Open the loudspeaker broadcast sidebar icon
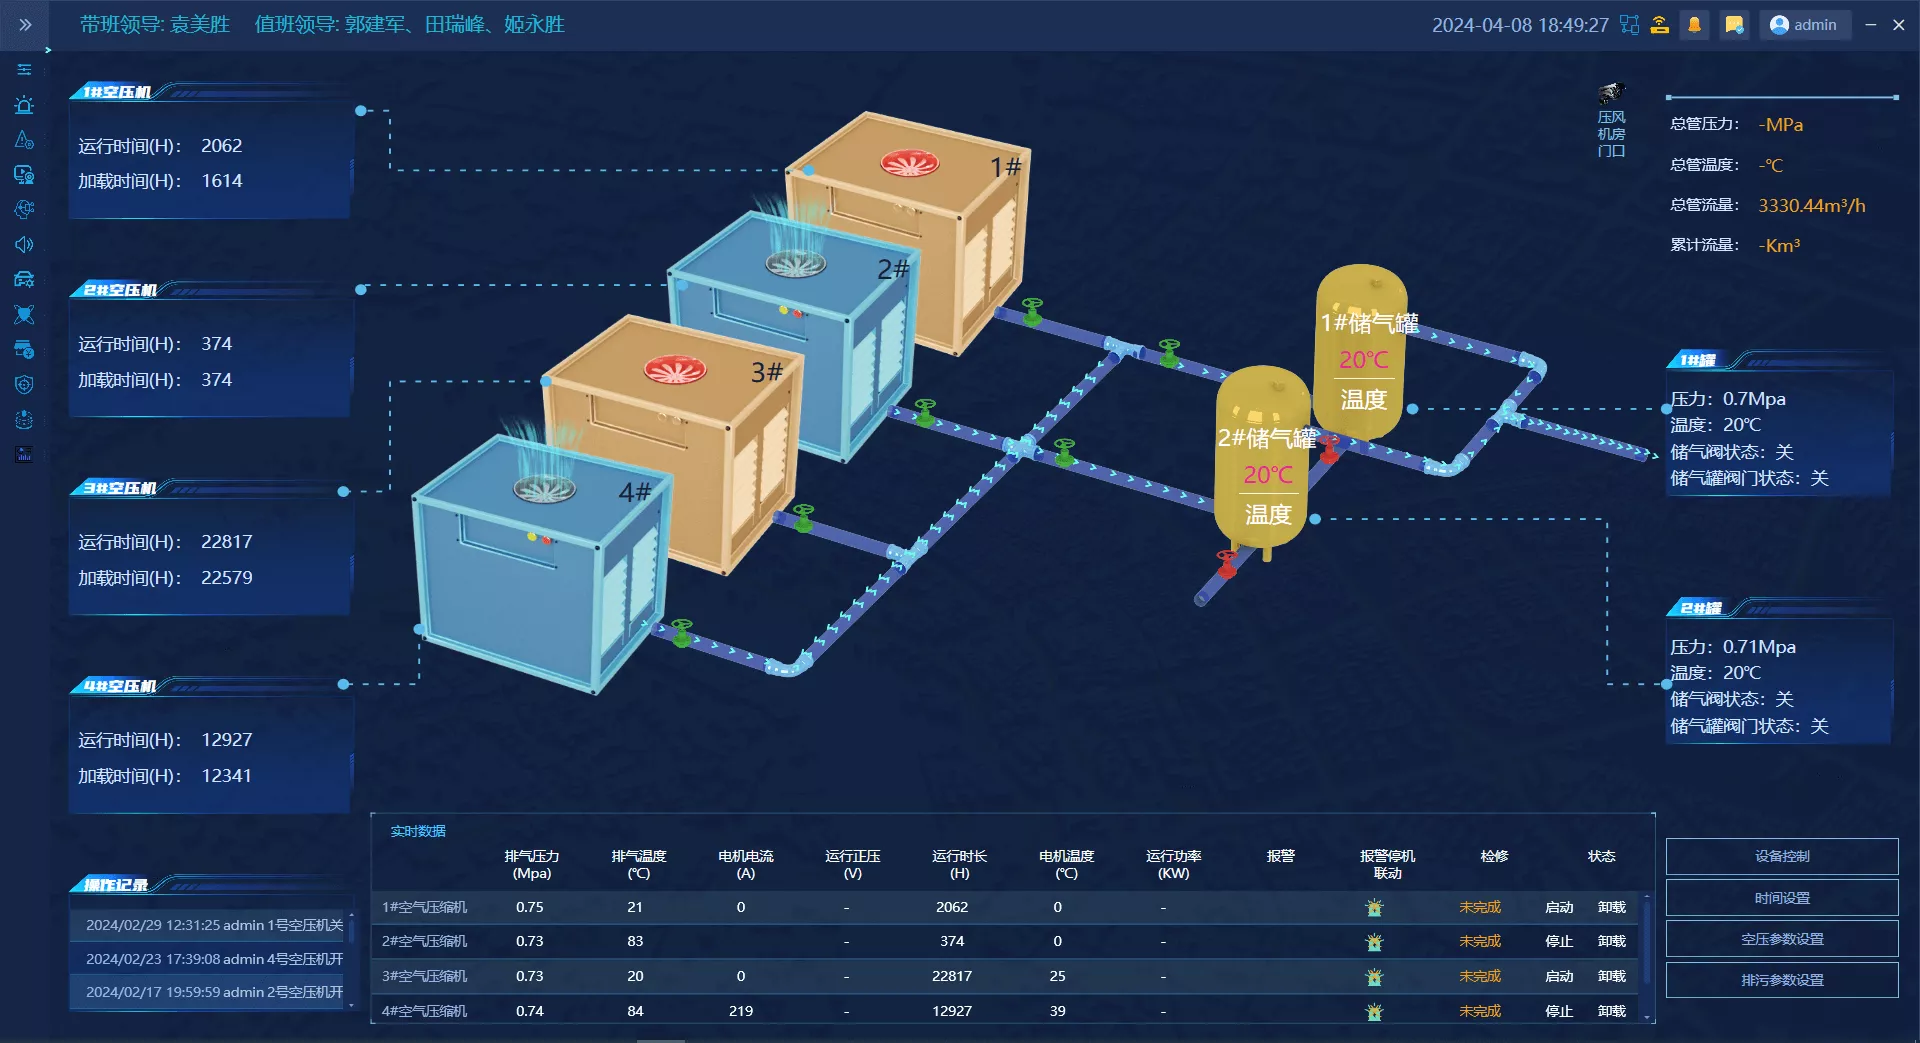 [24, 245]
